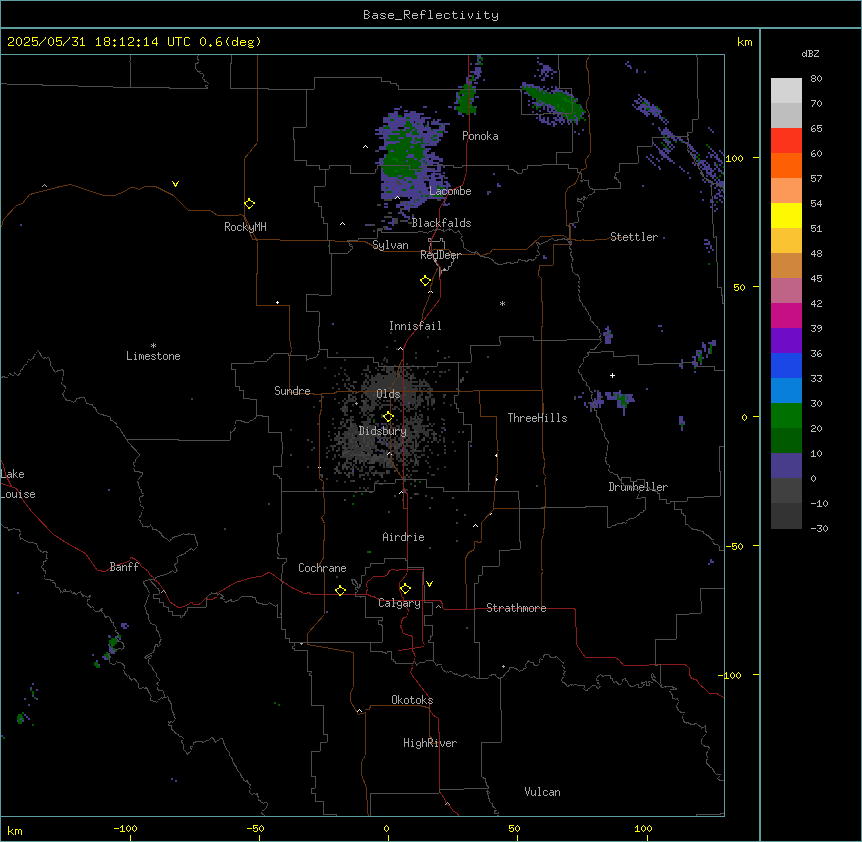This screenshot has width=862, height=842.
Task: Click the Vulcan label
Action: (x=543, y=792)
